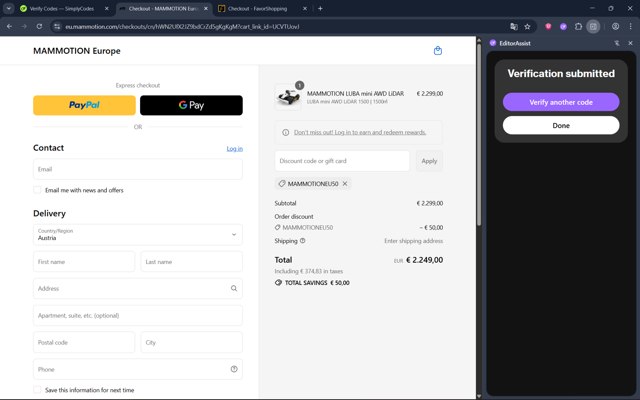Click the phone field help icon
640x400 pixels.
(x=234, y=369)
